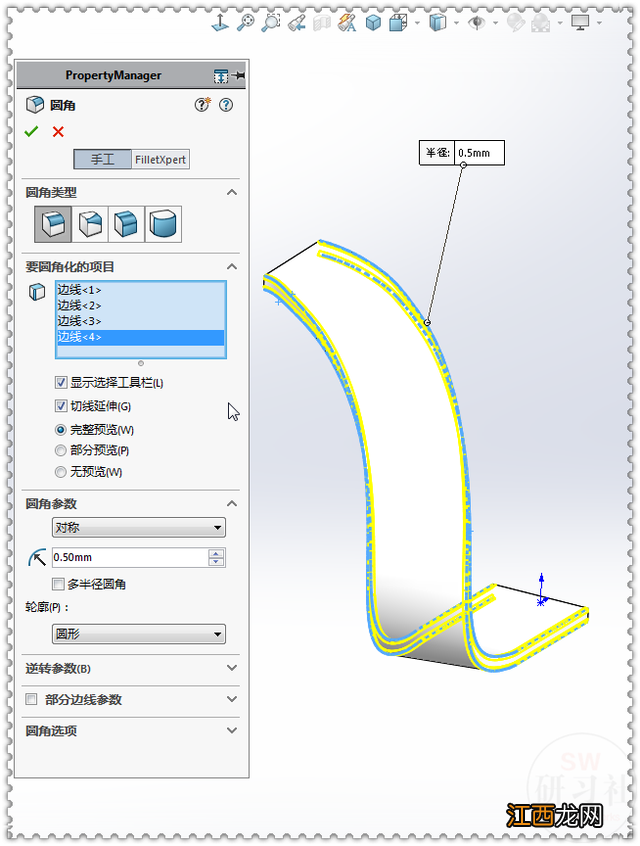Collapse the 圆角类型 section
The width and height of the screenshot is (640, 846).
(232, 192)
